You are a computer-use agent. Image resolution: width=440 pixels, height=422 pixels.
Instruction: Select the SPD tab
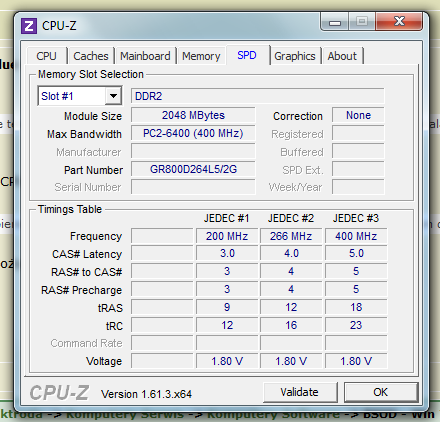coord(247,55)
